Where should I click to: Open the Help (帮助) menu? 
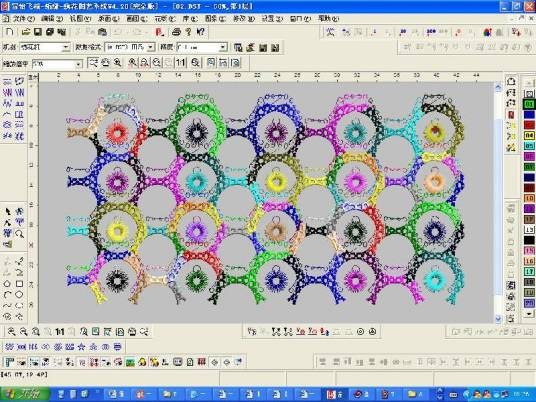[329, 19]
